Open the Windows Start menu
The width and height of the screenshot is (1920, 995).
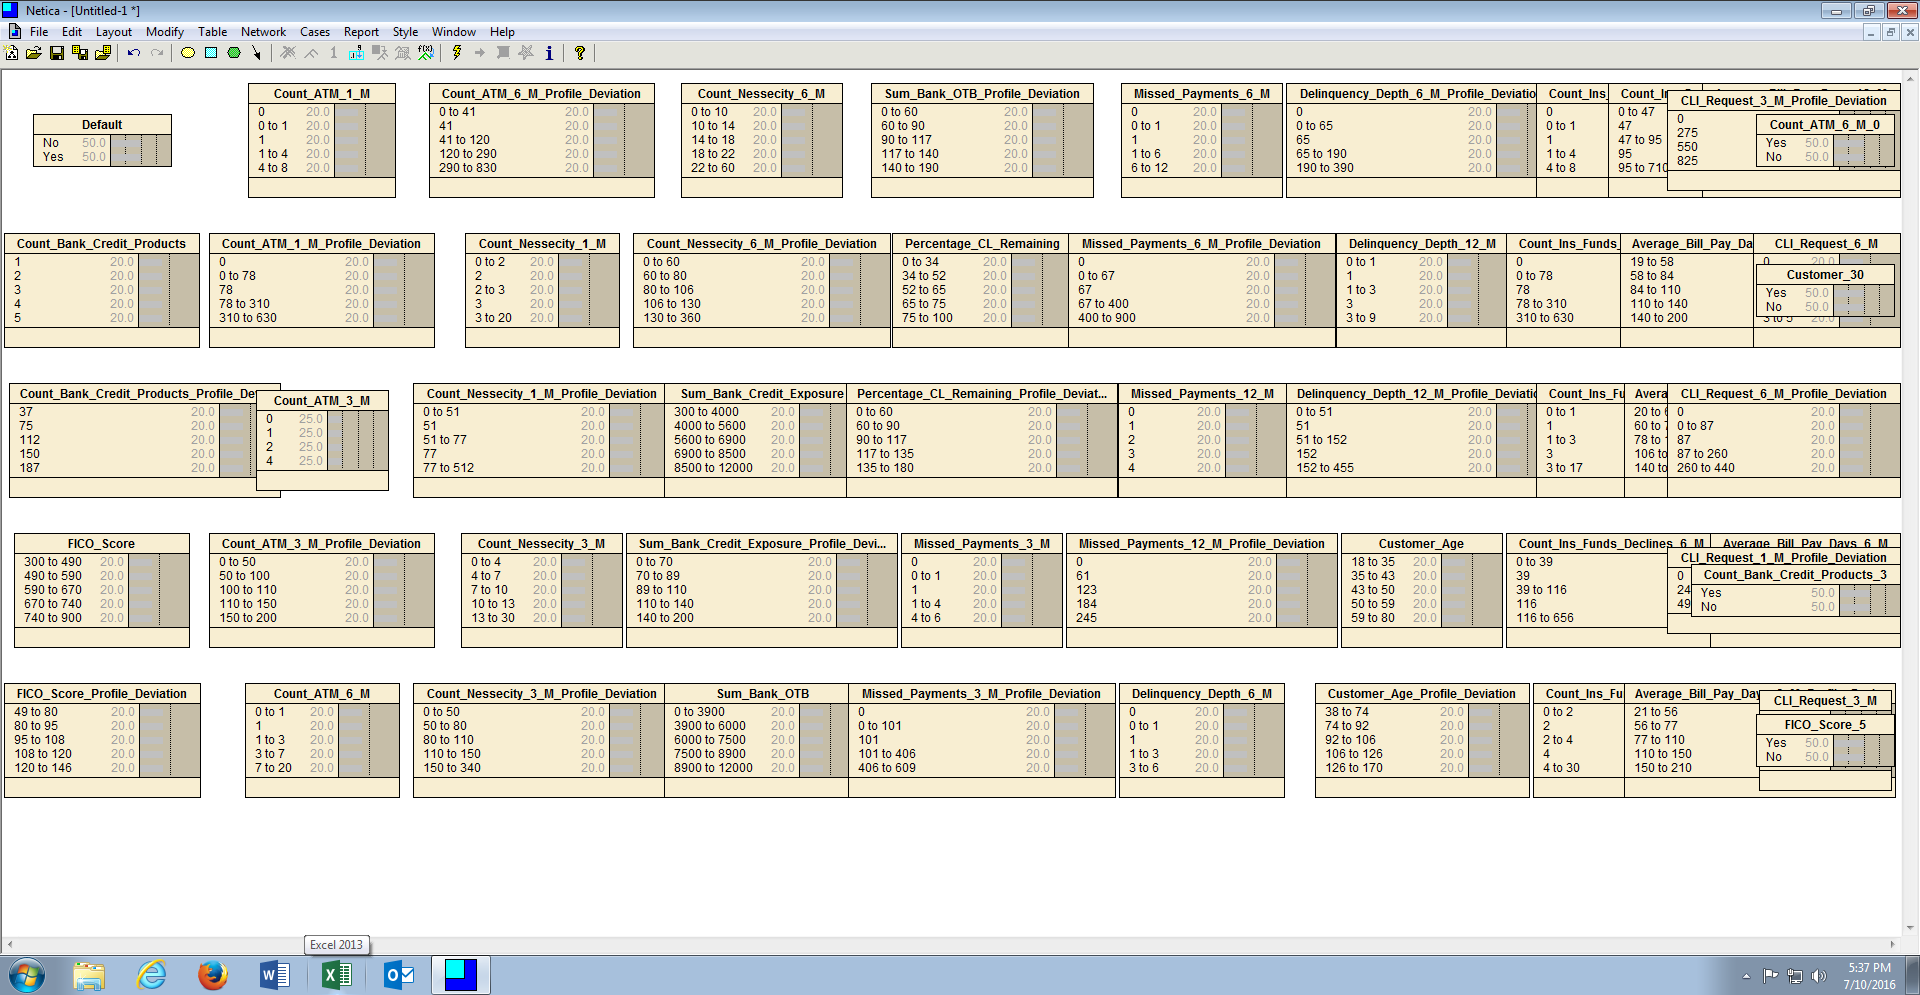(x=27, y=975)
